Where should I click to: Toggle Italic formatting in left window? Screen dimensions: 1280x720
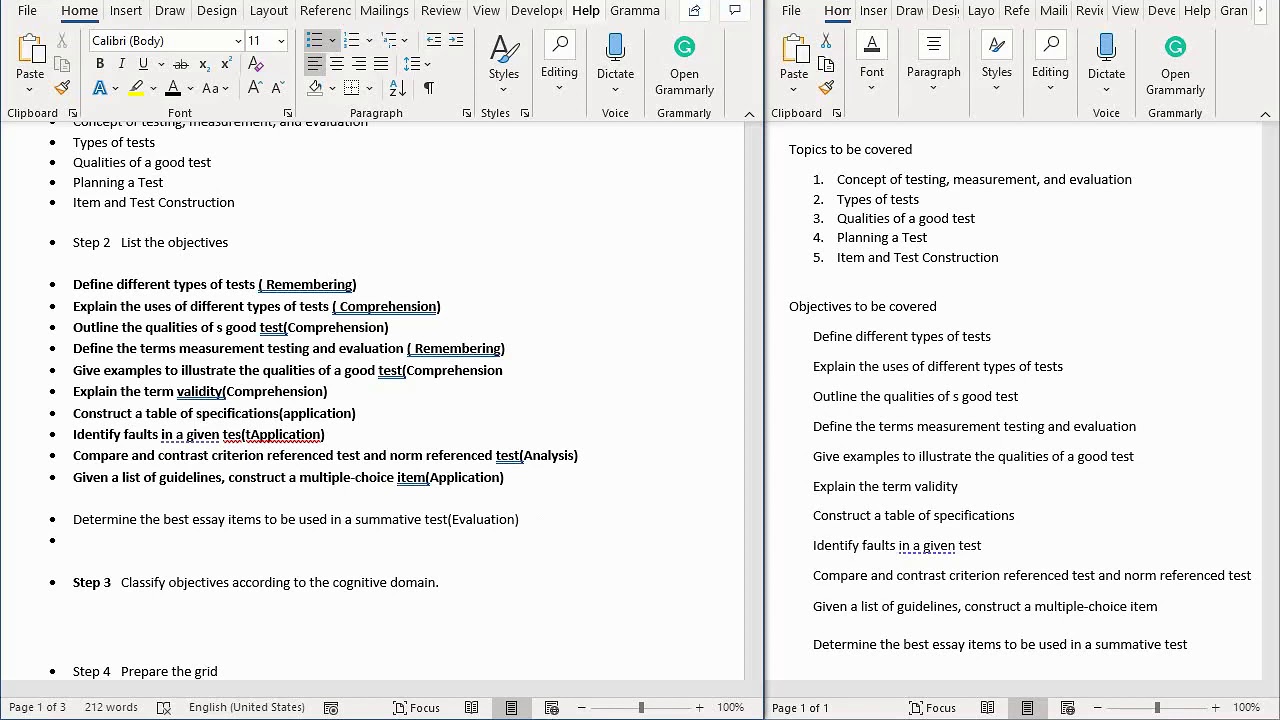pyautogui.click(x=122, y=64)
